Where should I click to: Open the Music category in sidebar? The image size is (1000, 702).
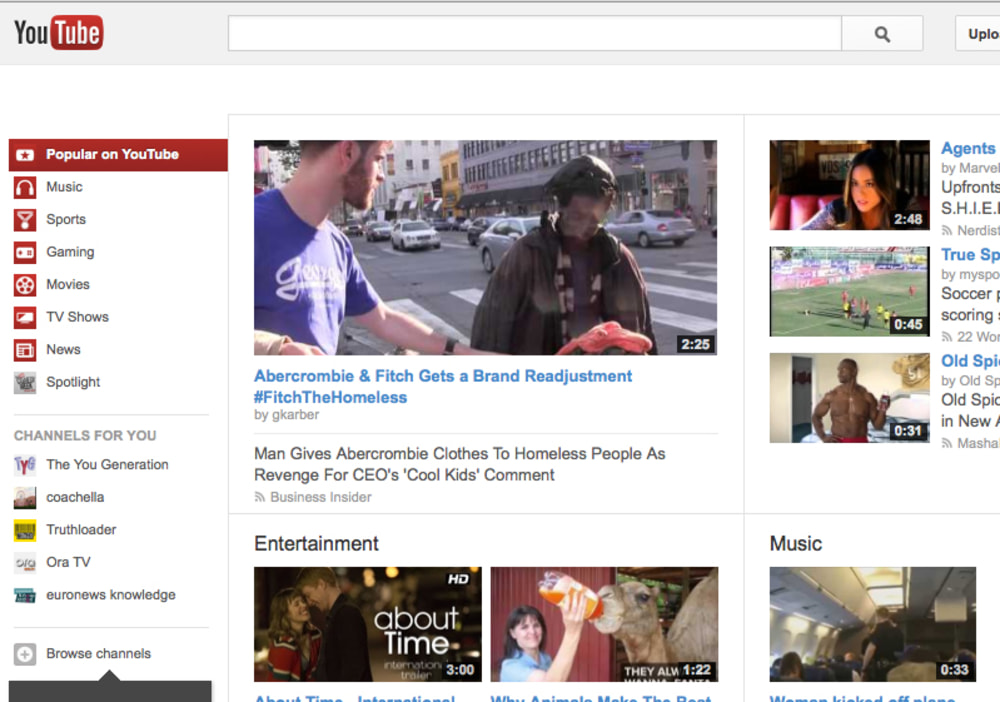click(64, 187)
